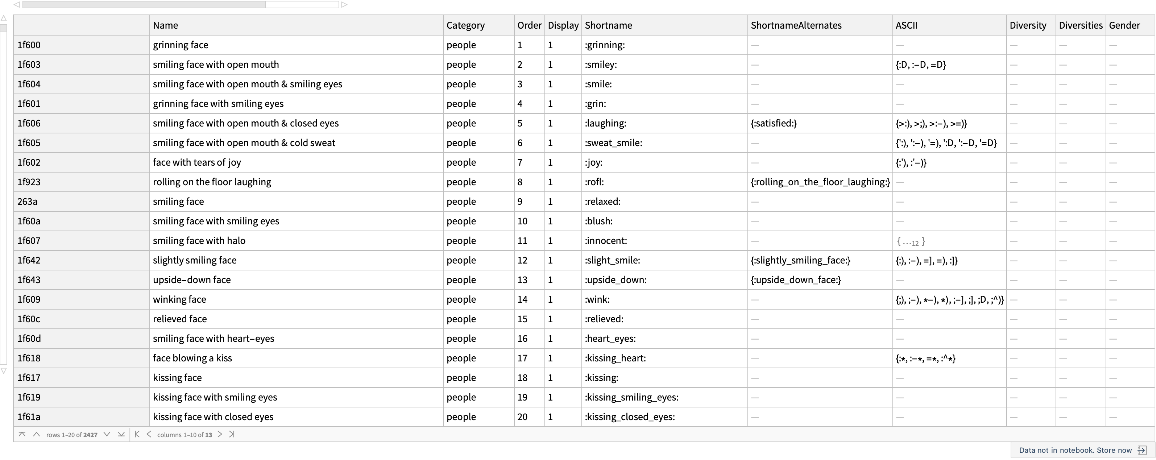Click the store data arrow icon
The width and height of the screenshot is (1156, 460).
click(1141, 450)
